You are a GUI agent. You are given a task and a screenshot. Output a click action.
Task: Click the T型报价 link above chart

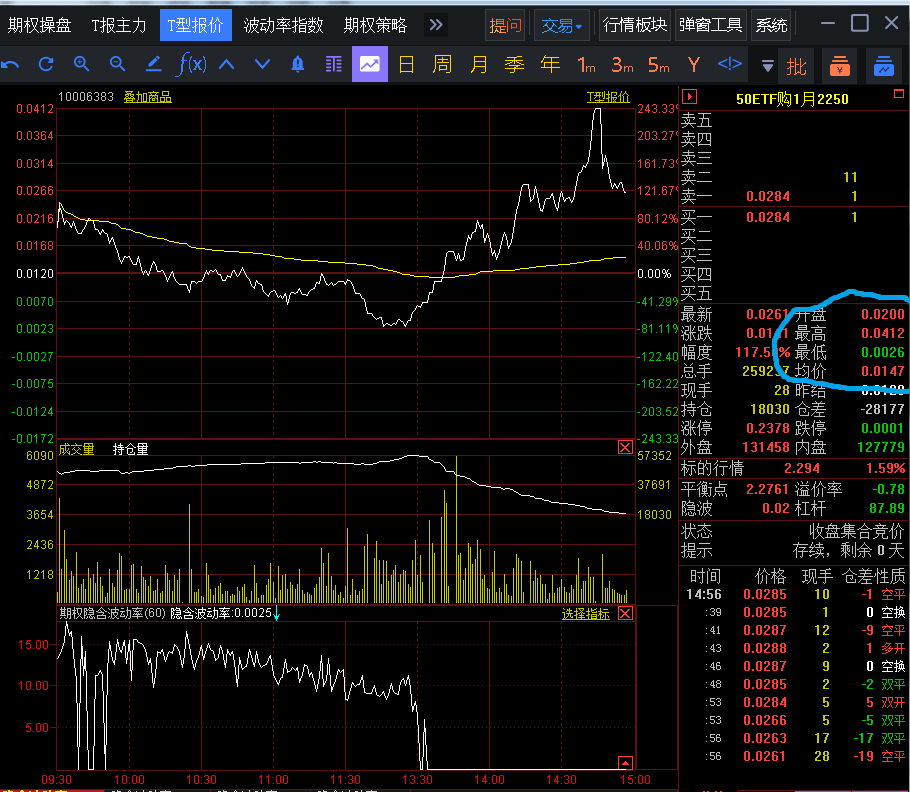[608, 97]
